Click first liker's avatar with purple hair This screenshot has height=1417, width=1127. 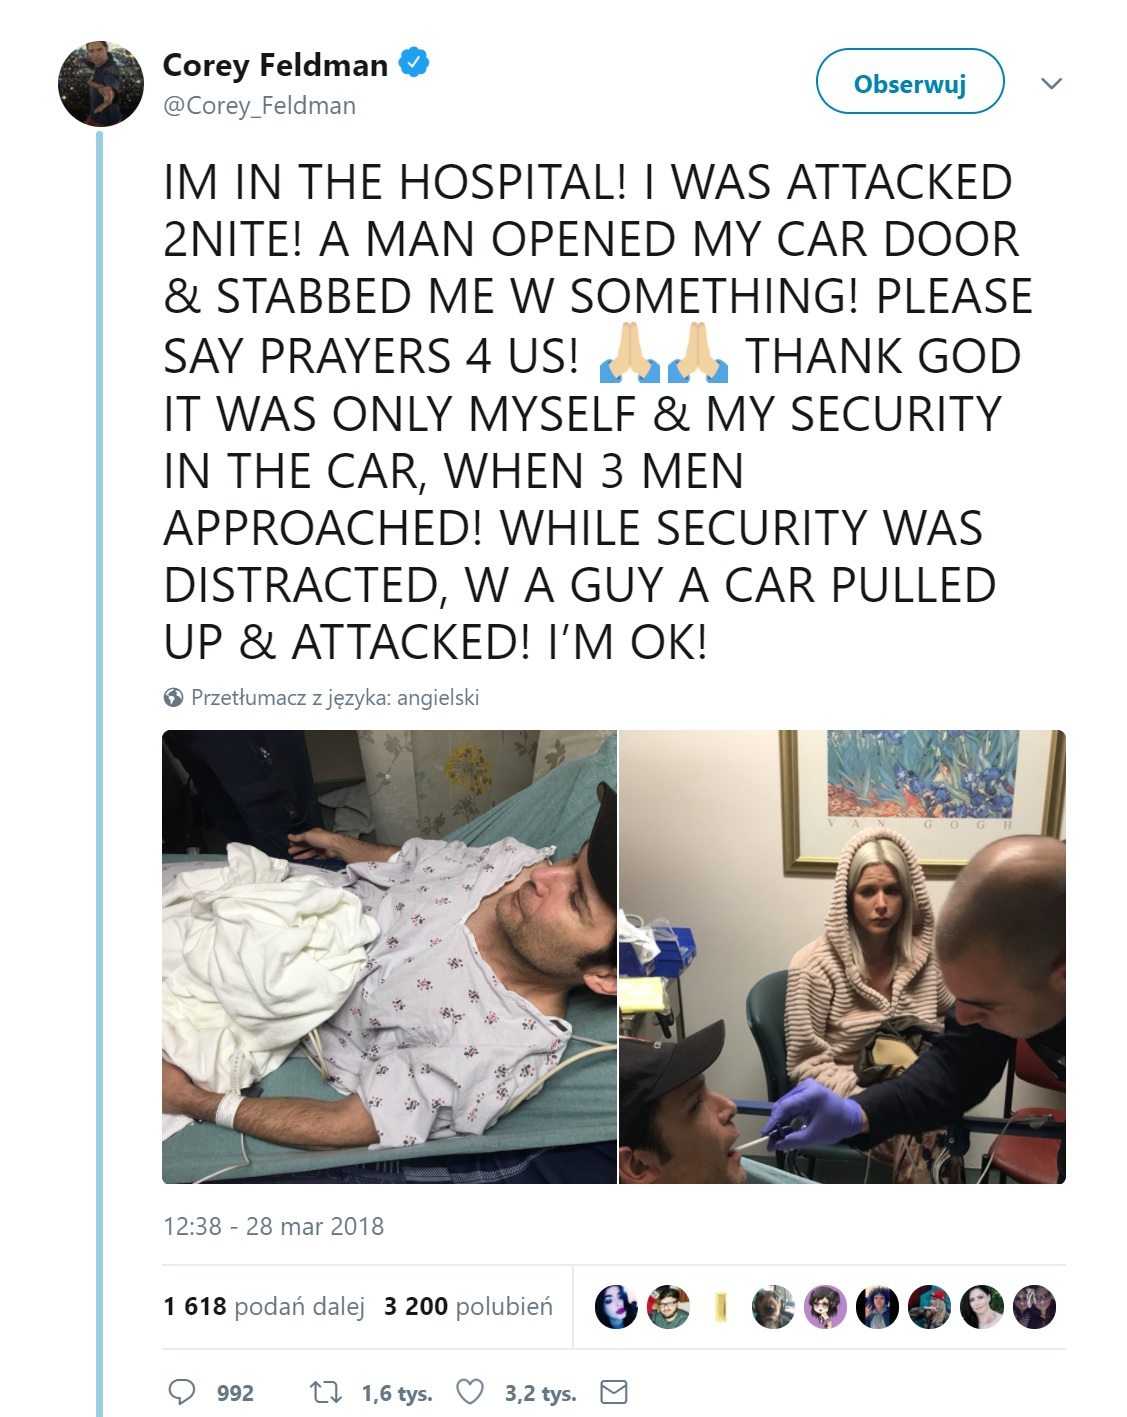[x=616, y=1307]
